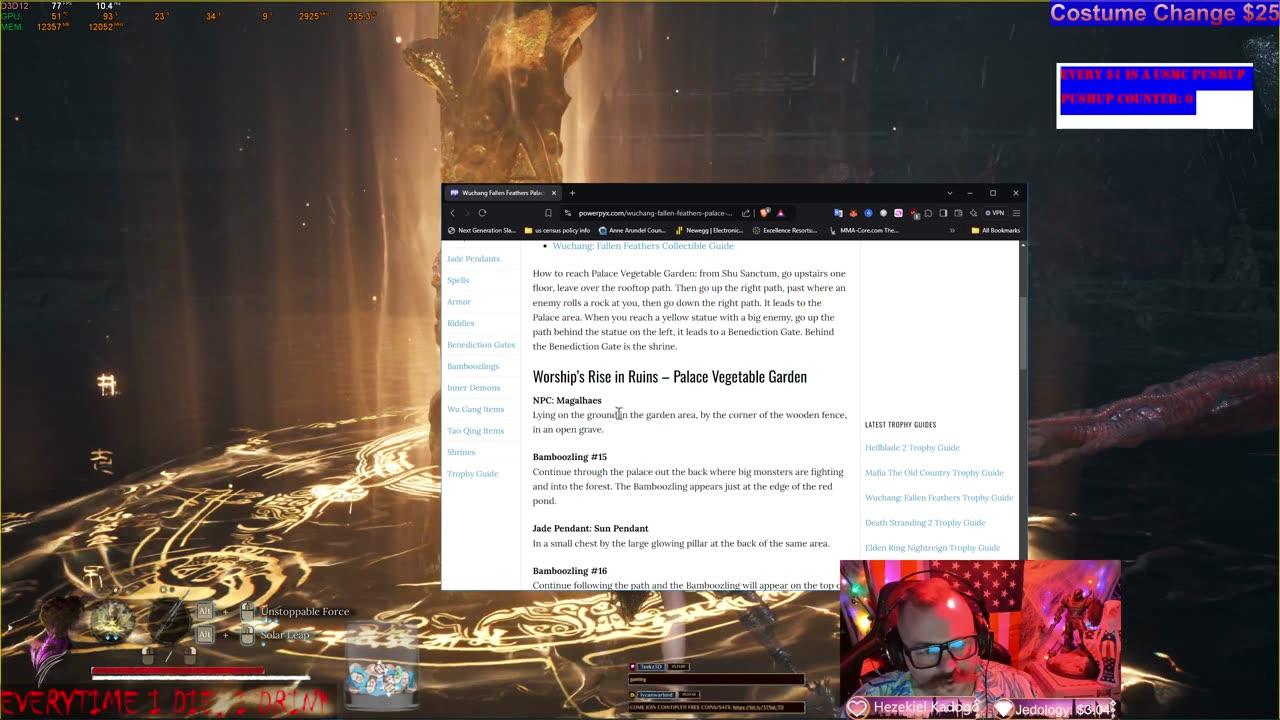Open the Brave Shields lion icon
Image resolution: width=1280 pixels, height=720 pixels.
[x=765, y=212]
